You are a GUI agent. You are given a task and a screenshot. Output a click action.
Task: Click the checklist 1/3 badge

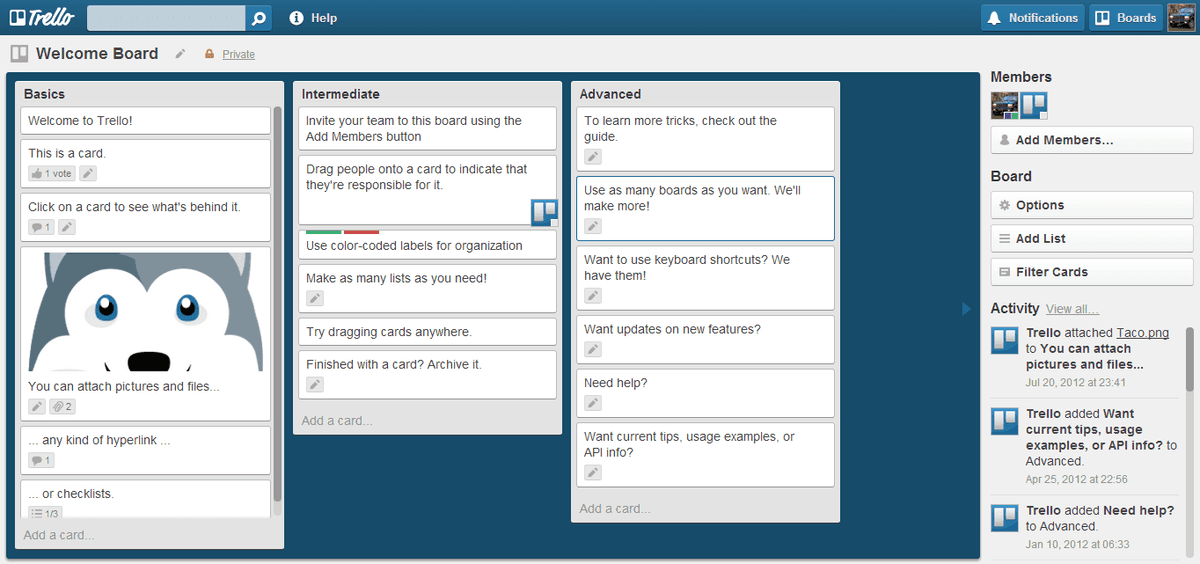(x=45, y=513)
